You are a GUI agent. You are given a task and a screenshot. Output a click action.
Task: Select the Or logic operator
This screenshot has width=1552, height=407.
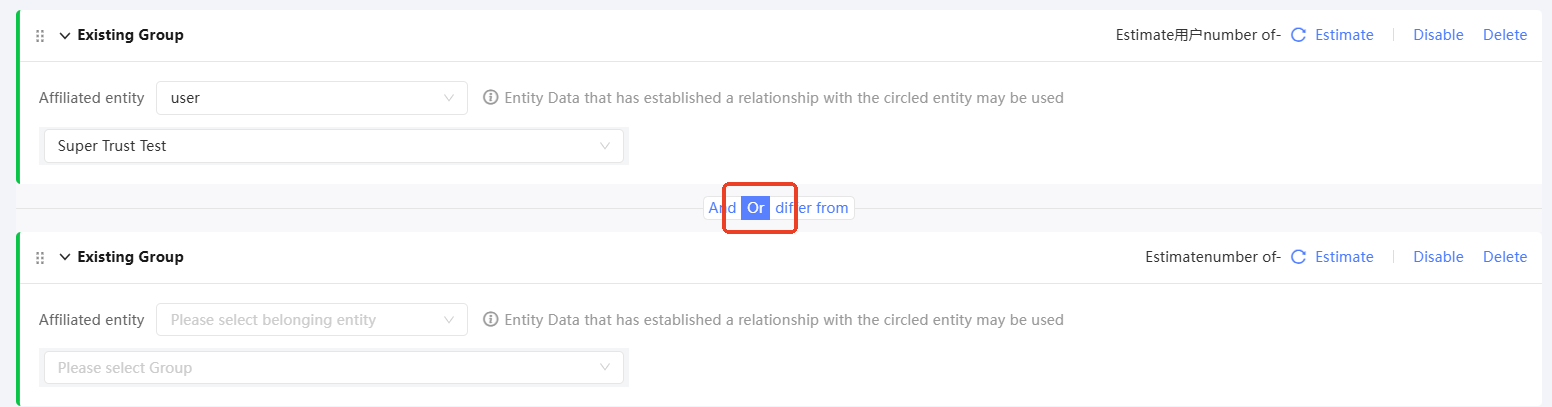pos(756,208)
